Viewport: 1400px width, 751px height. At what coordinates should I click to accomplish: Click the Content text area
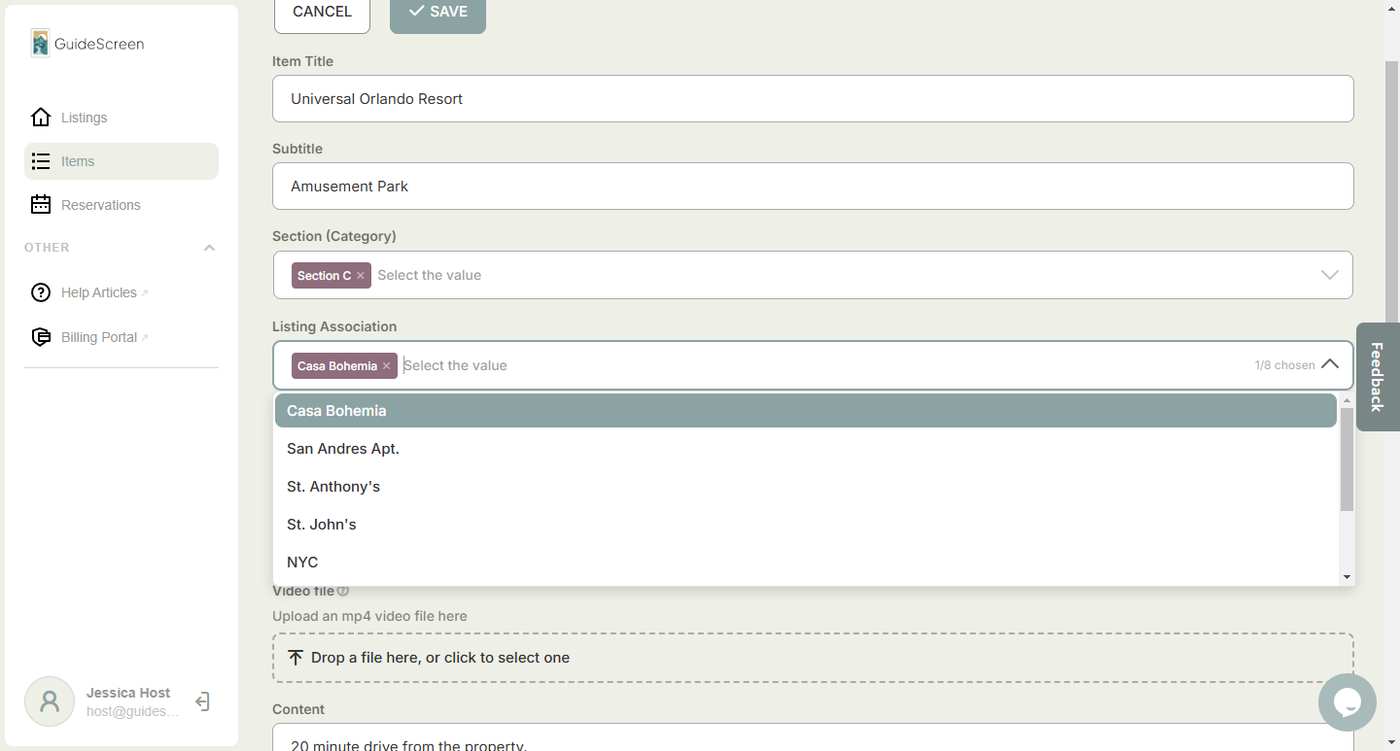(813, 738)
